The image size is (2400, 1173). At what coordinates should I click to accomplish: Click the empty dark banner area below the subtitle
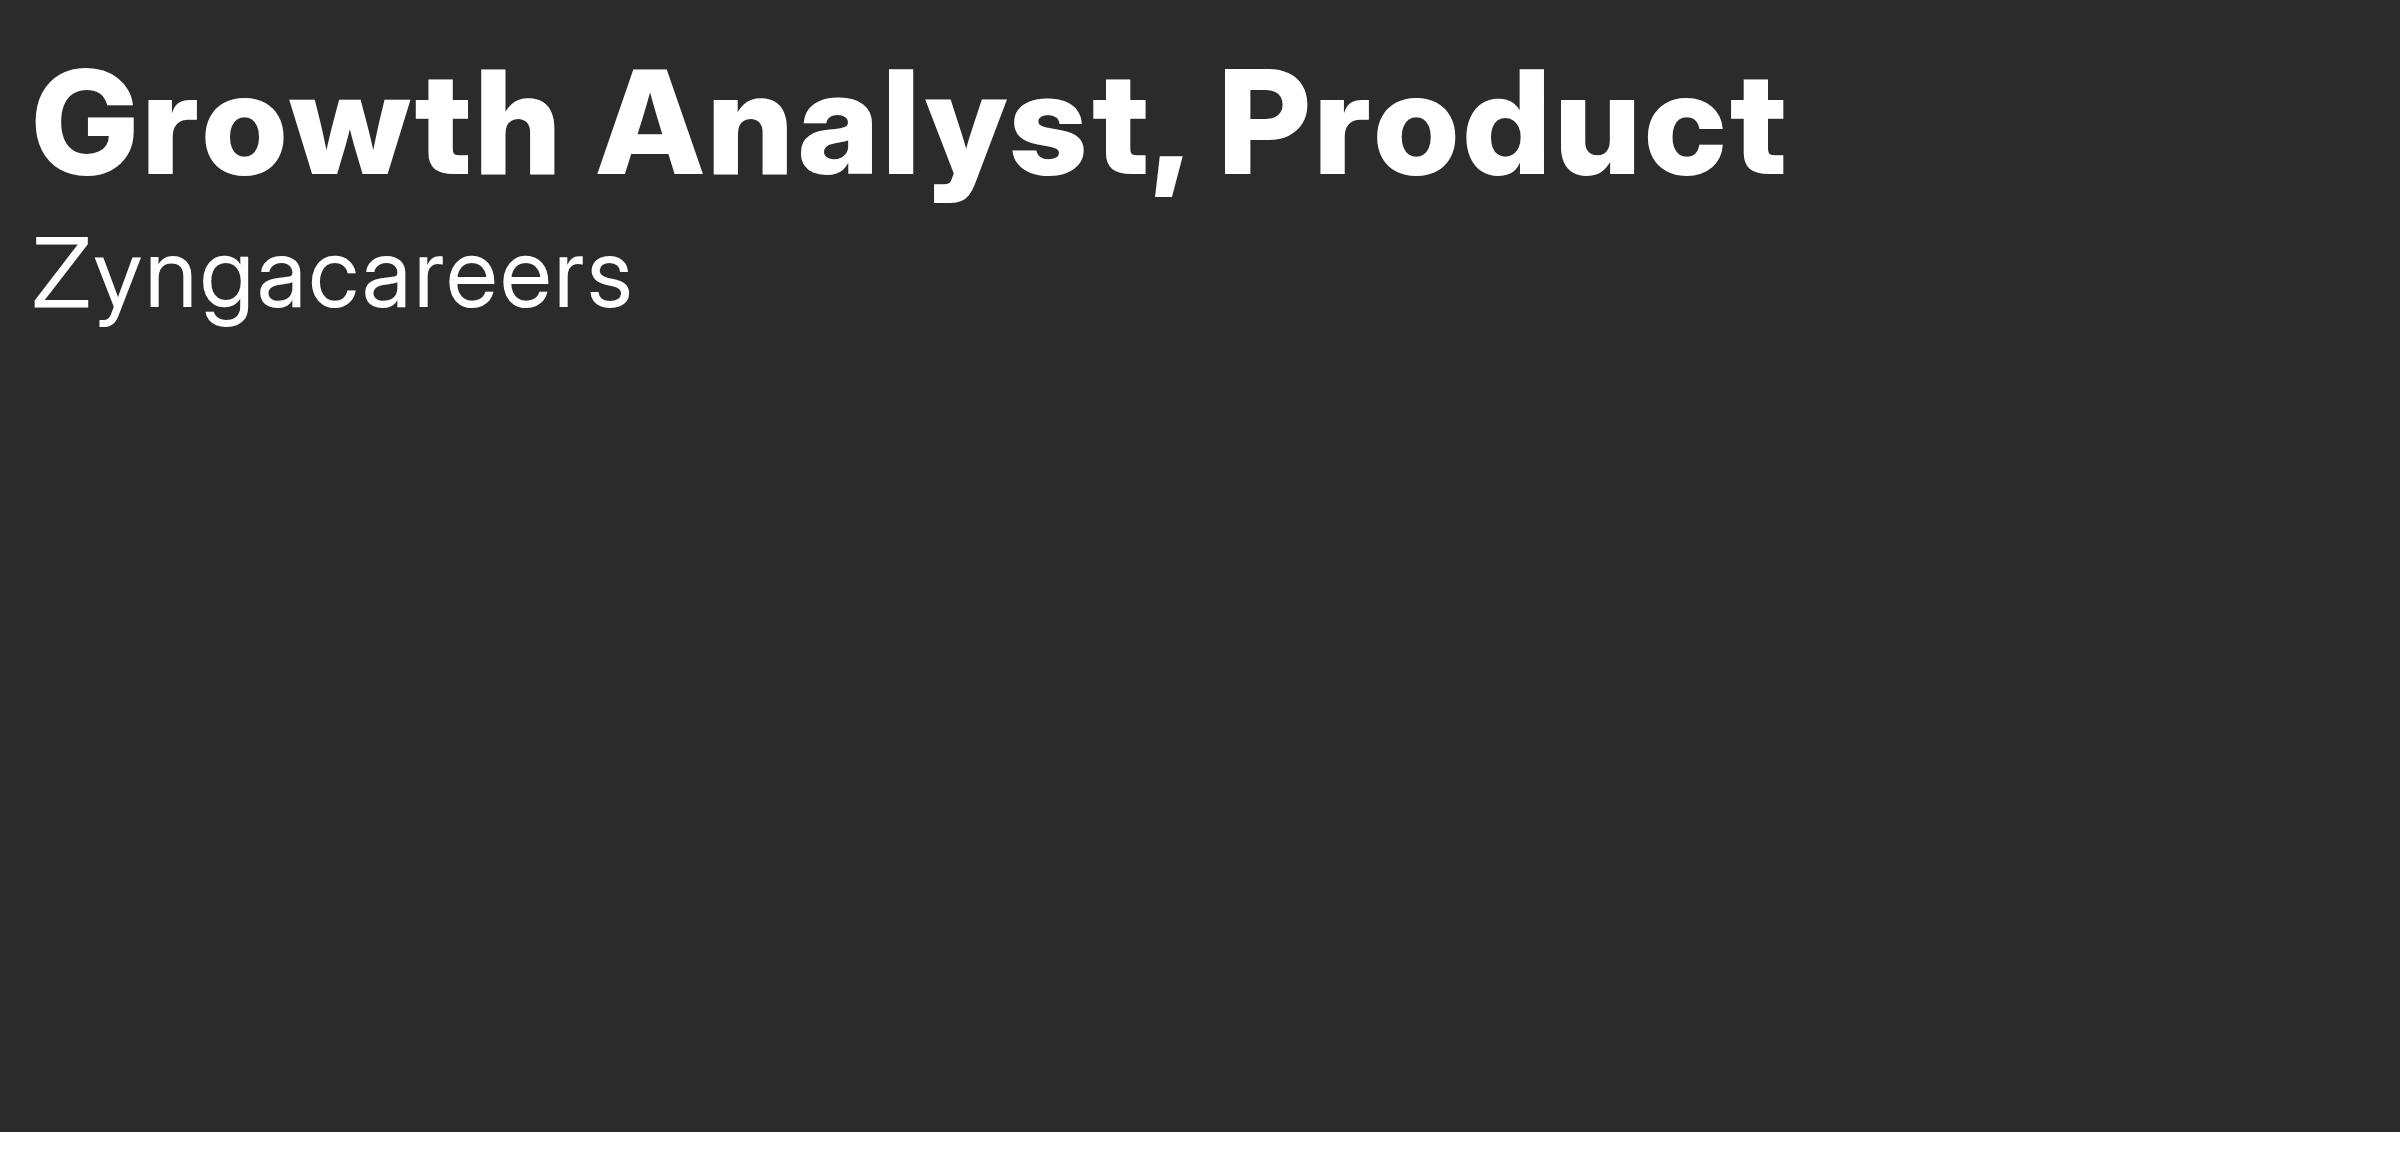point(1200,720)
